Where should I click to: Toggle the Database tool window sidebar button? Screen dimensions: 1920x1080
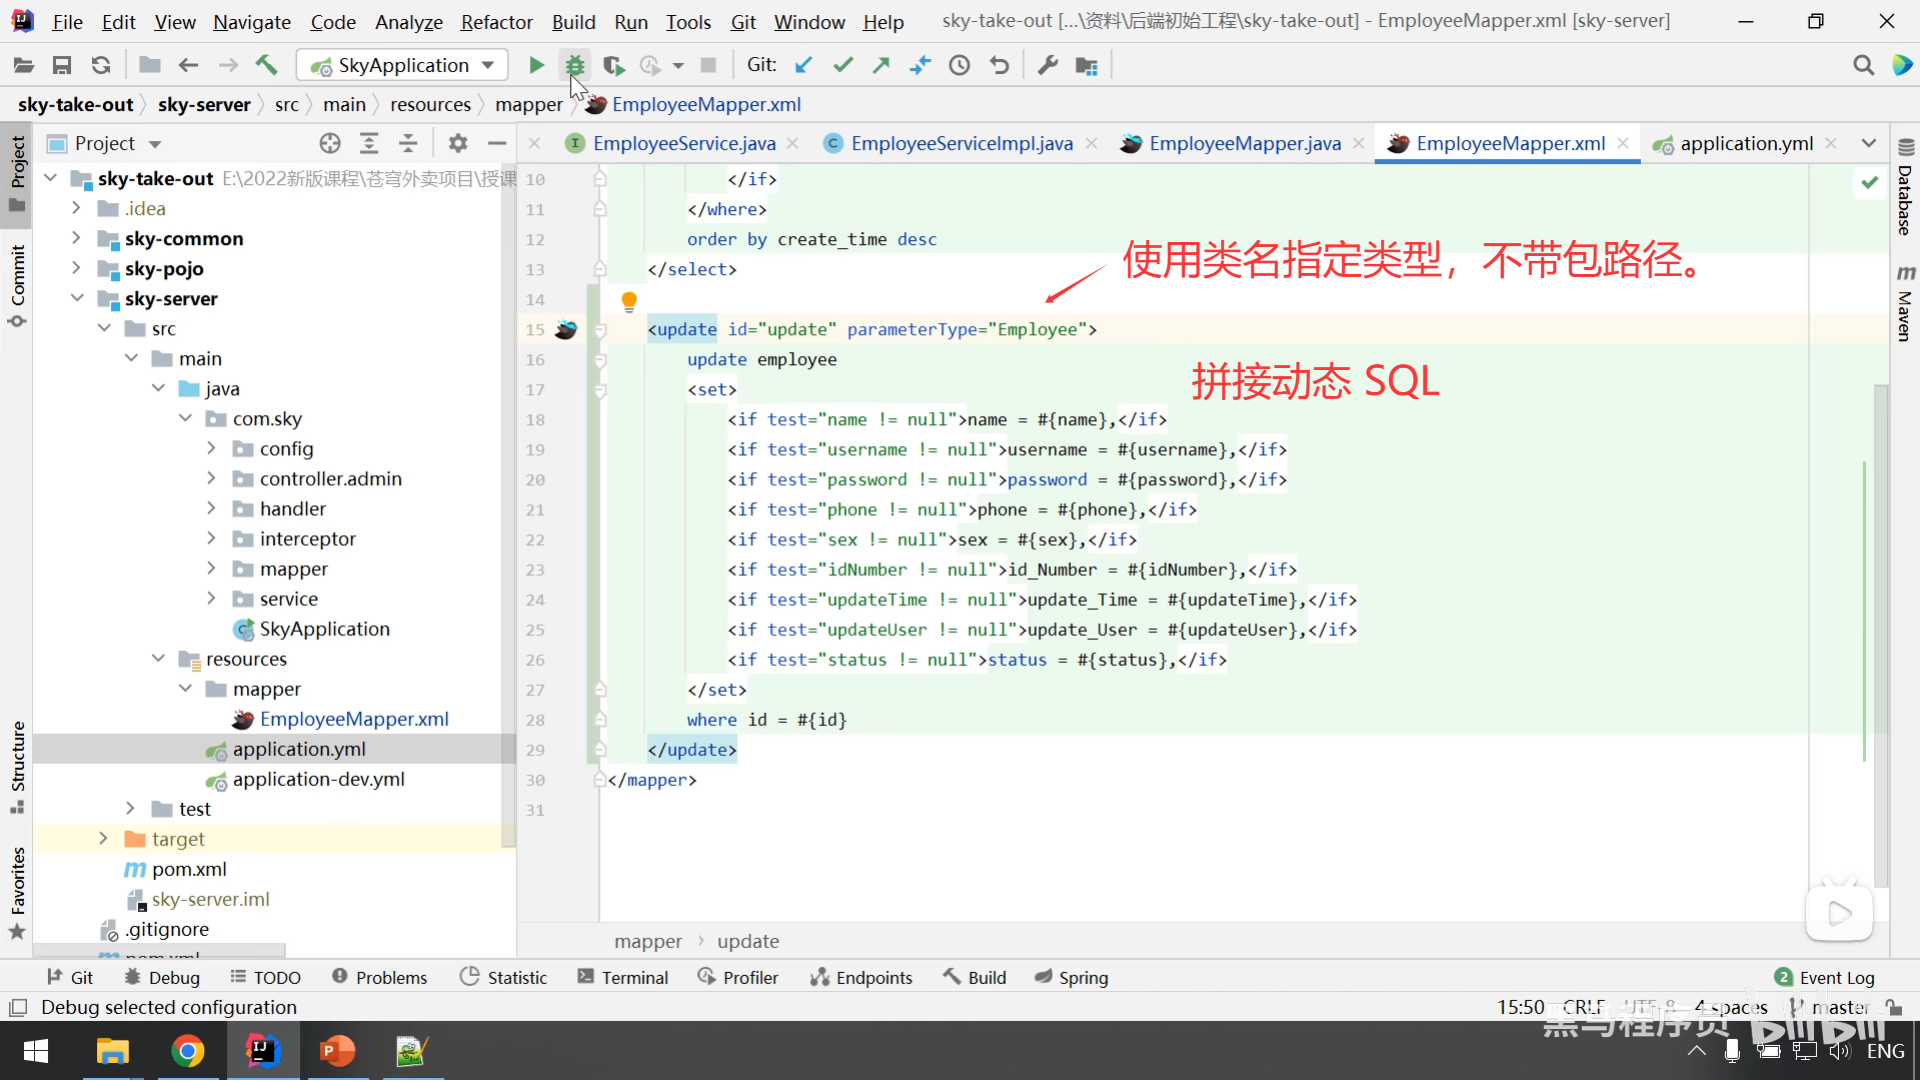(1905, 190)
